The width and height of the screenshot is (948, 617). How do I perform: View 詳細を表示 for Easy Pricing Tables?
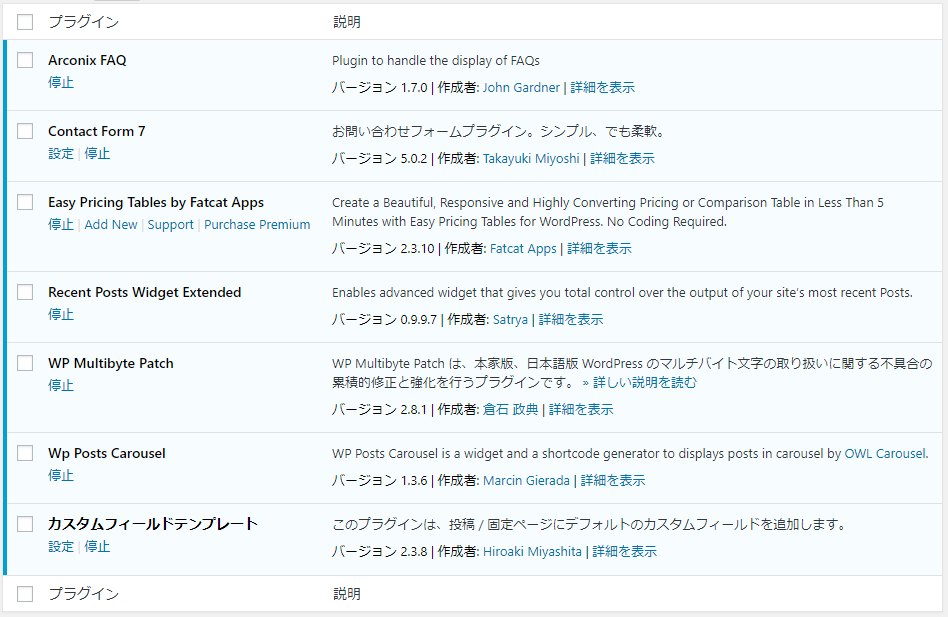(x=599, y=248)
